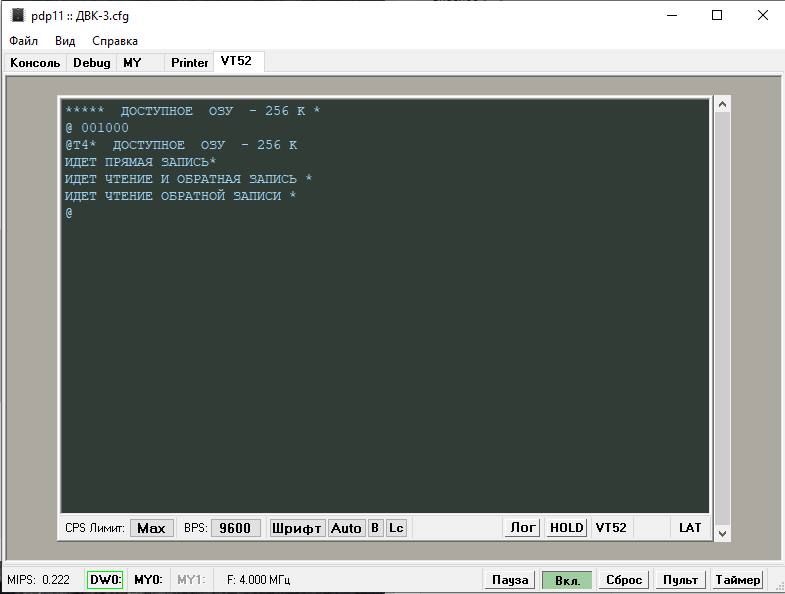Viewport: 785px width, 594px height.
Task: Click the Лог logging button
Action: 521,528
